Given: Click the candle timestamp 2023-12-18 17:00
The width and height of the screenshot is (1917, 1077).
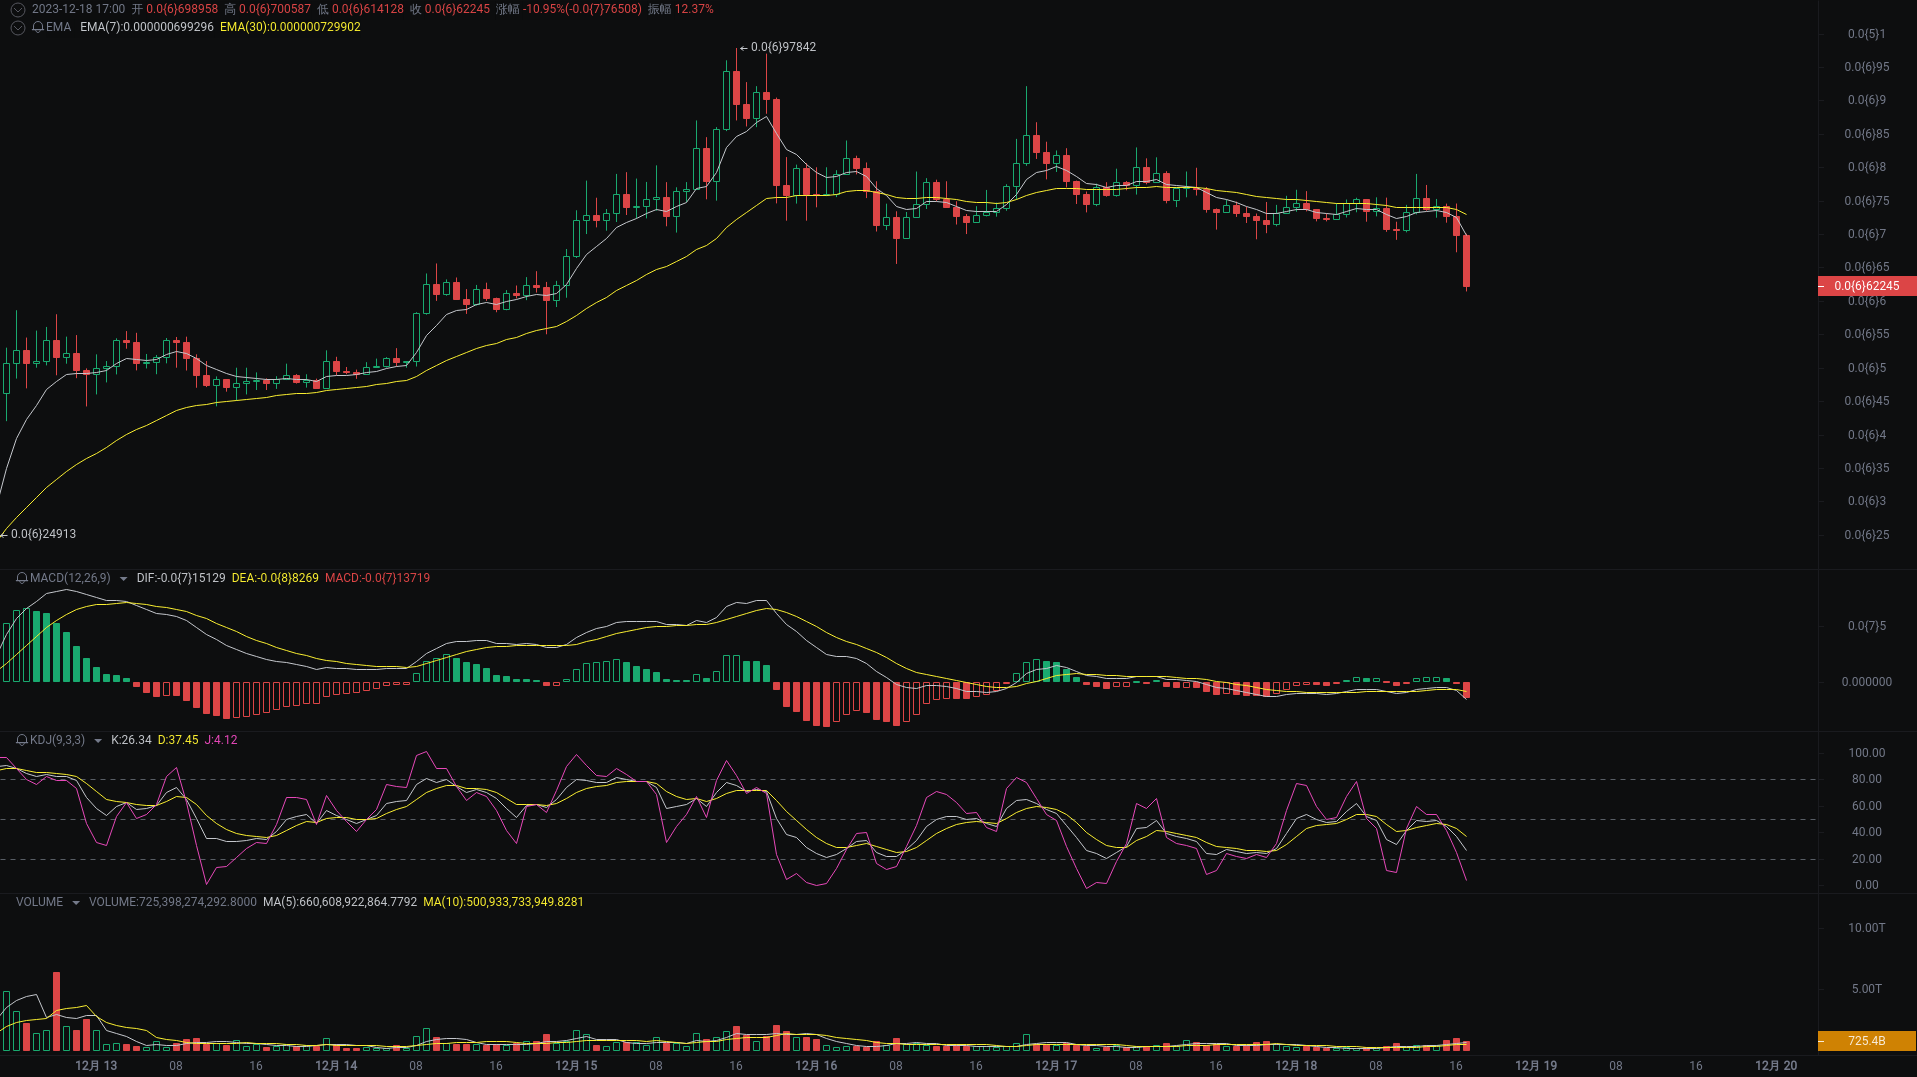Looking at the screenshot, I should [78, 9].
